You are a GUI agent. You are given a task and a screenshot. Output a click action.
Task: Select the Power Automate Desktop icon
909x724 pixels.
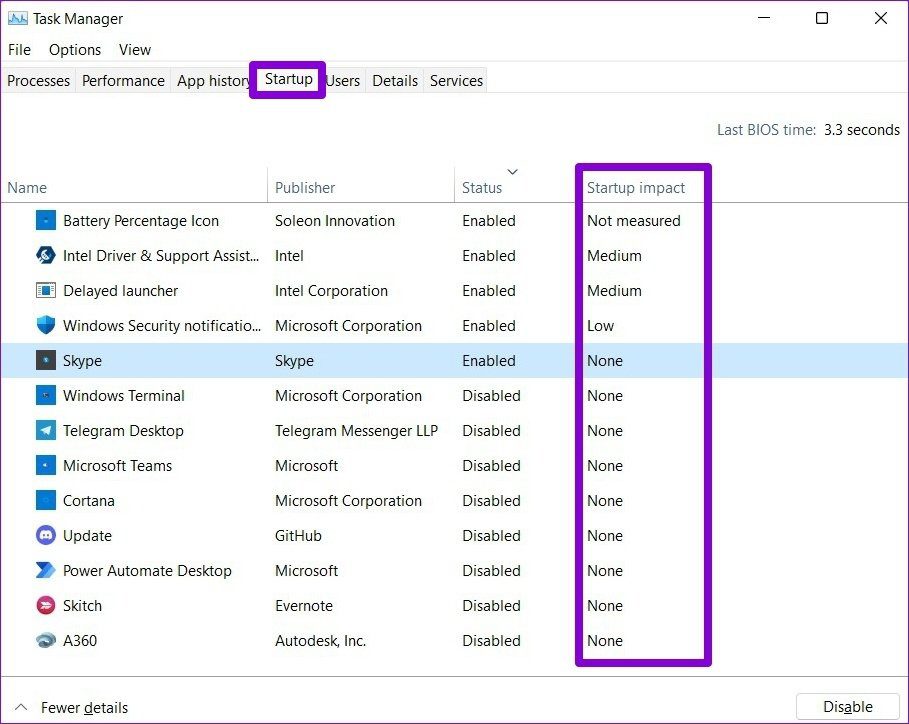46,570
